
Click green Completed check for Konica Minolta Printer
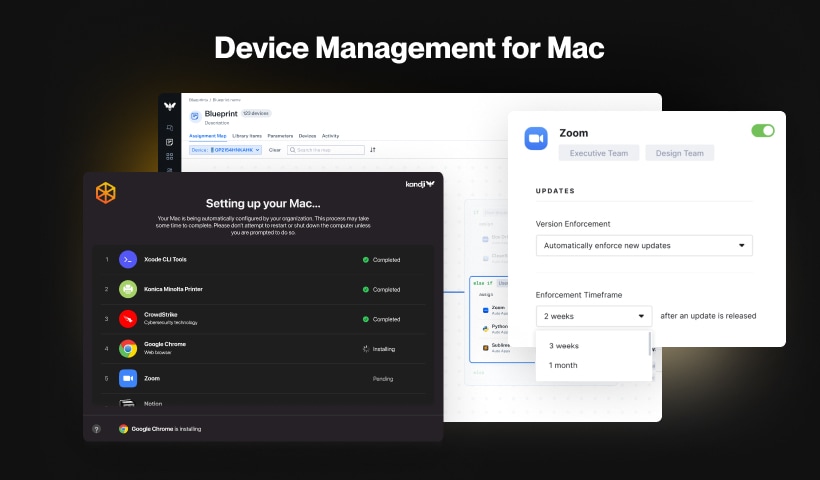tap(366, 290)
